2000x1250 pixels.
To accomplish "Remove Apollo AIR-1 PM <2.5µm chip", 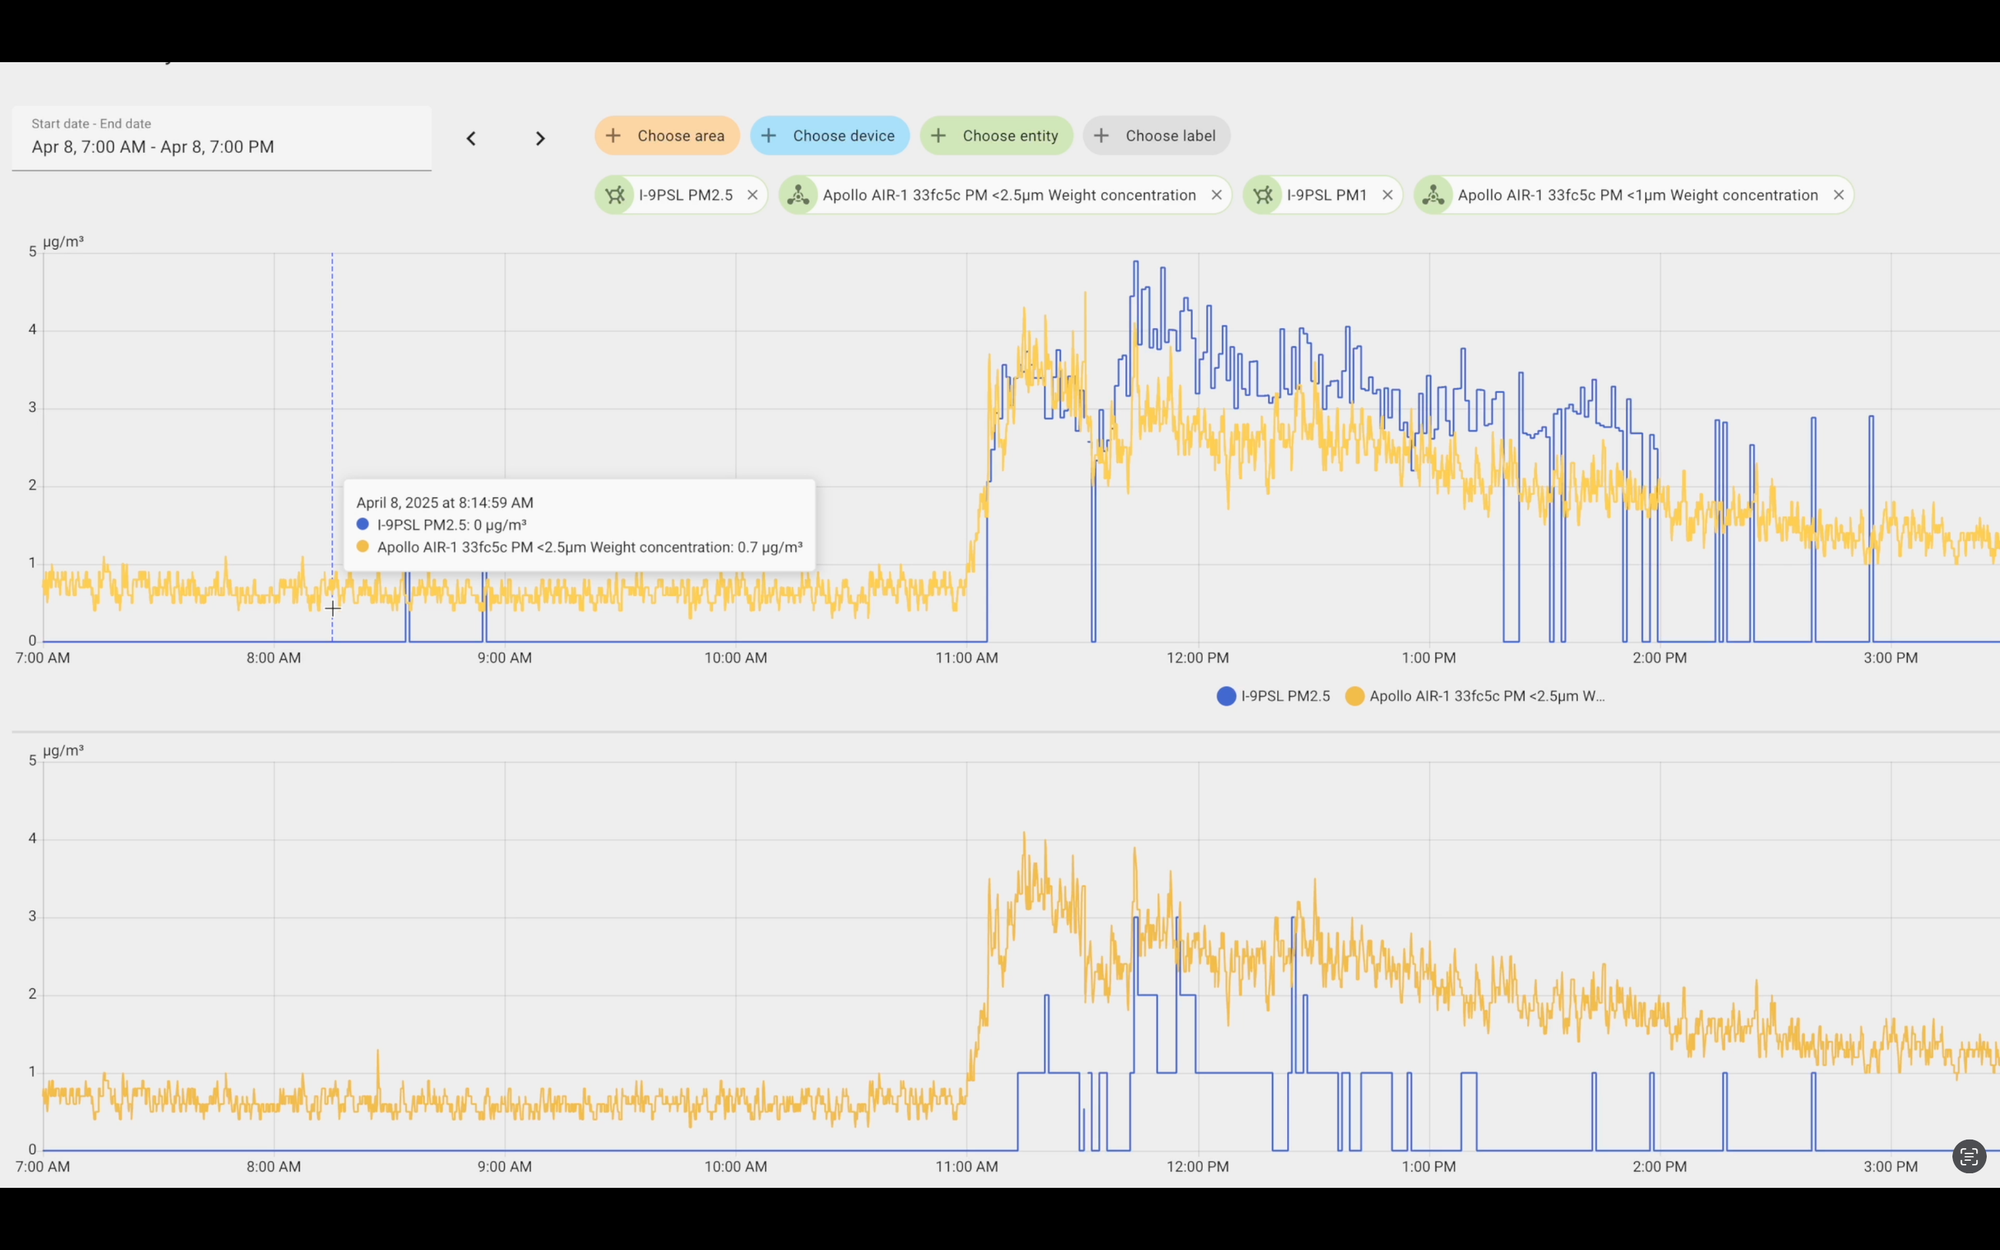I will pyautogui.click(x=1216, y=195).
